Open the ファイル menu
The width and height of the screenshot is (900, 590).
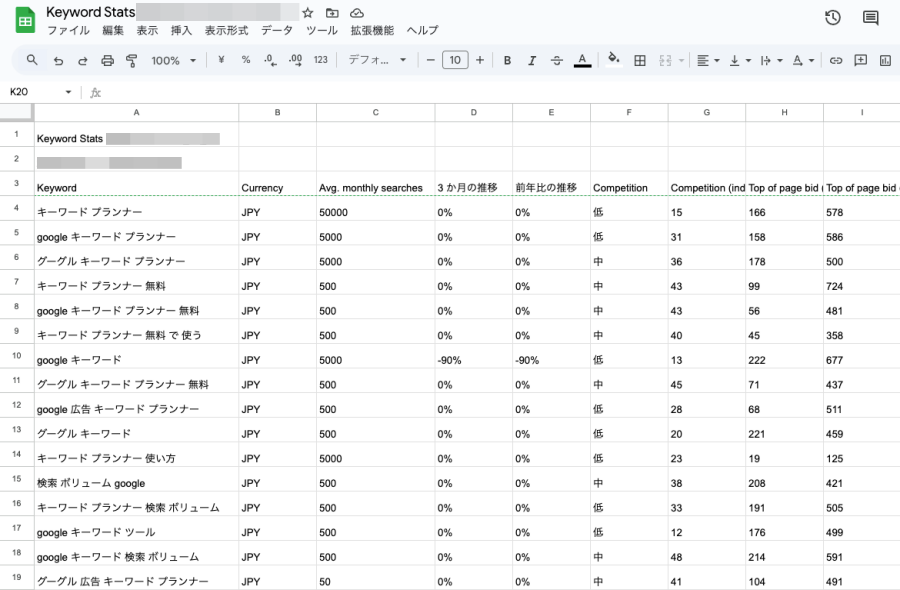point(68,30)
